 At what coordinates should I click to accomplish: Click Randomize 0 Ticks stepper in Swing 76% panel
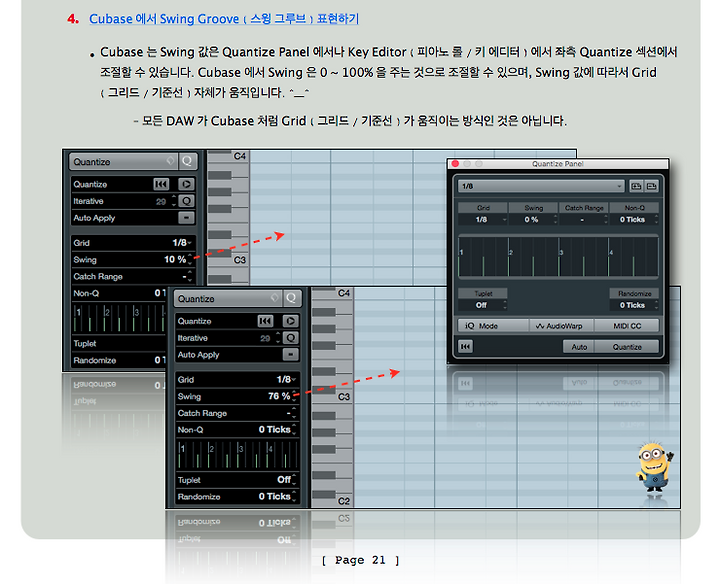294,497
